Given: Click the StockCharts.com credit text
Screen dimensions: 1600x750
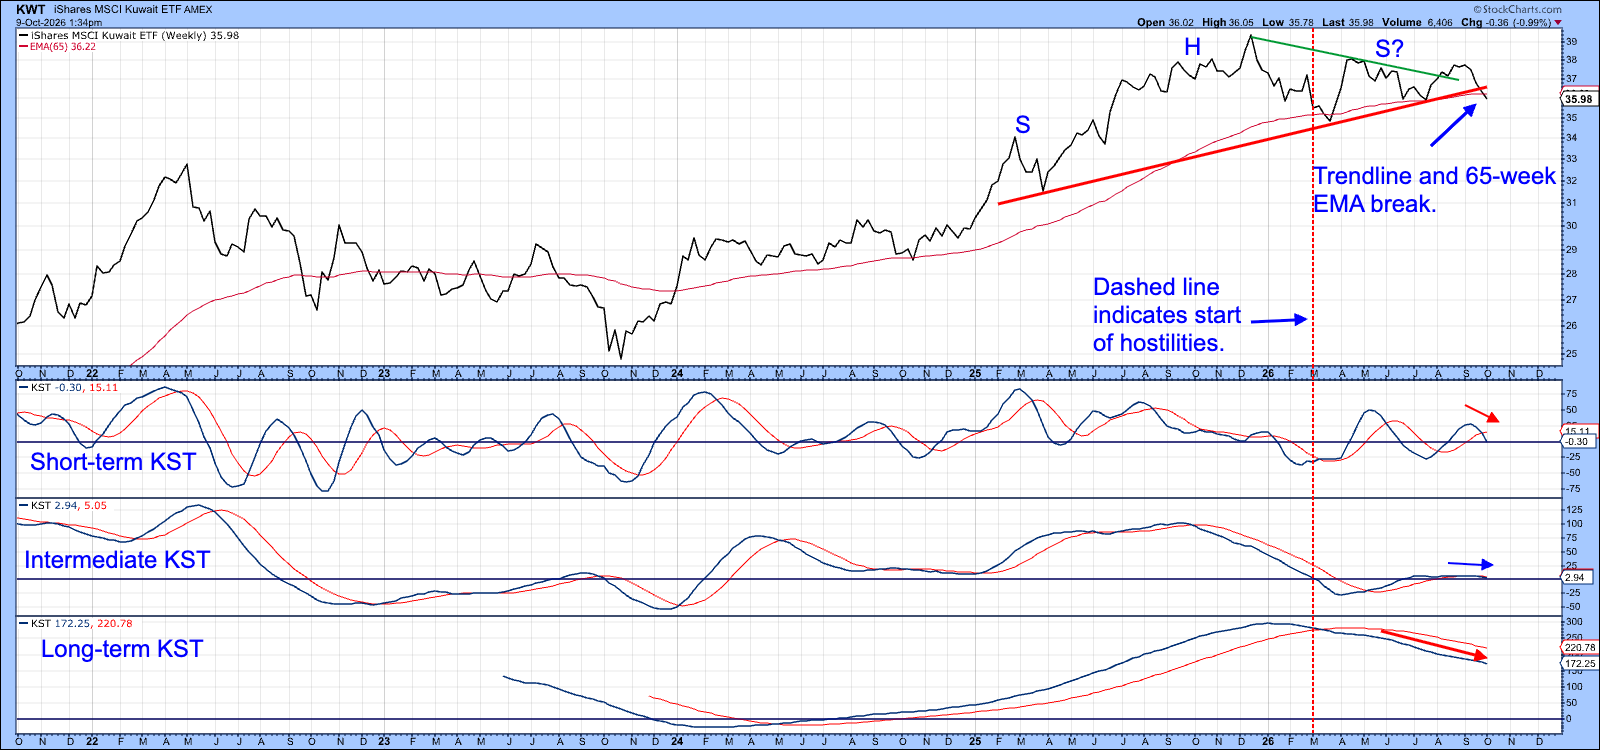Looking at the screenshot, I should [1517, 9].
